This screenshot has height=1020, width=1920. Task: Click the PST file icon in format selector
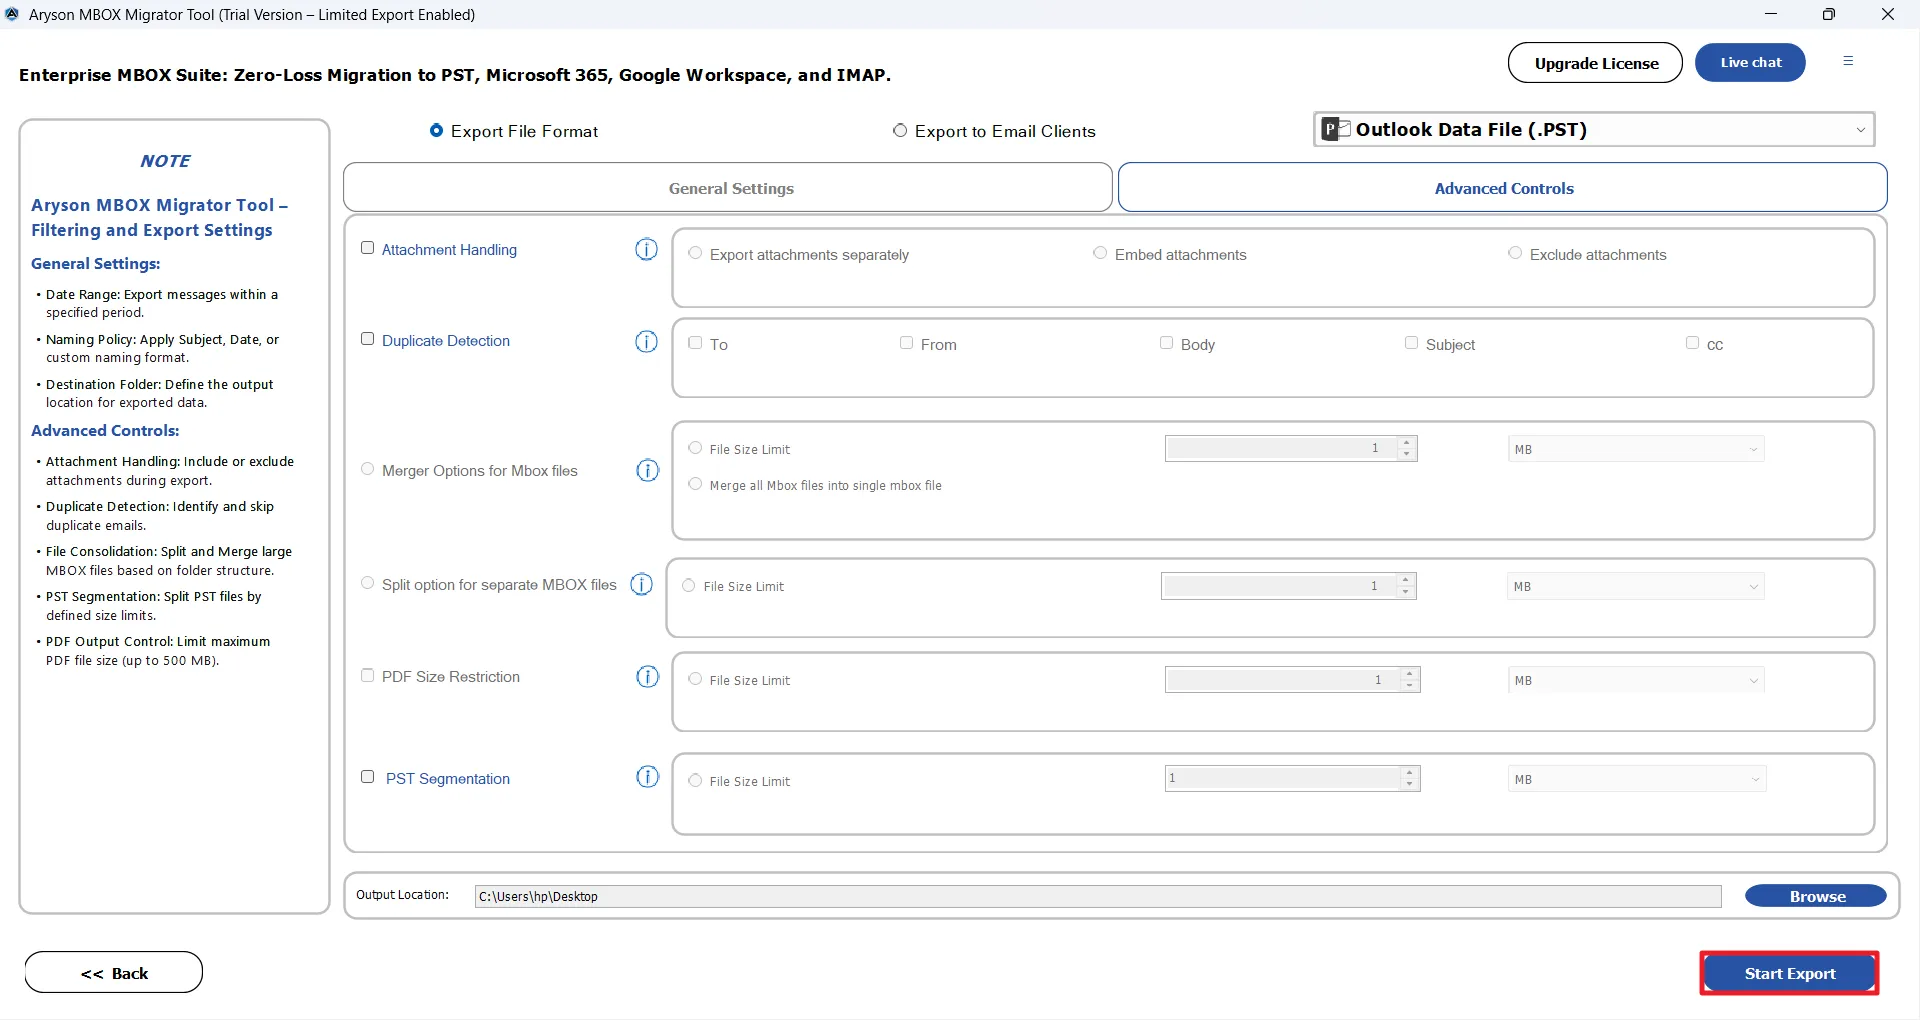(1336, 129)
